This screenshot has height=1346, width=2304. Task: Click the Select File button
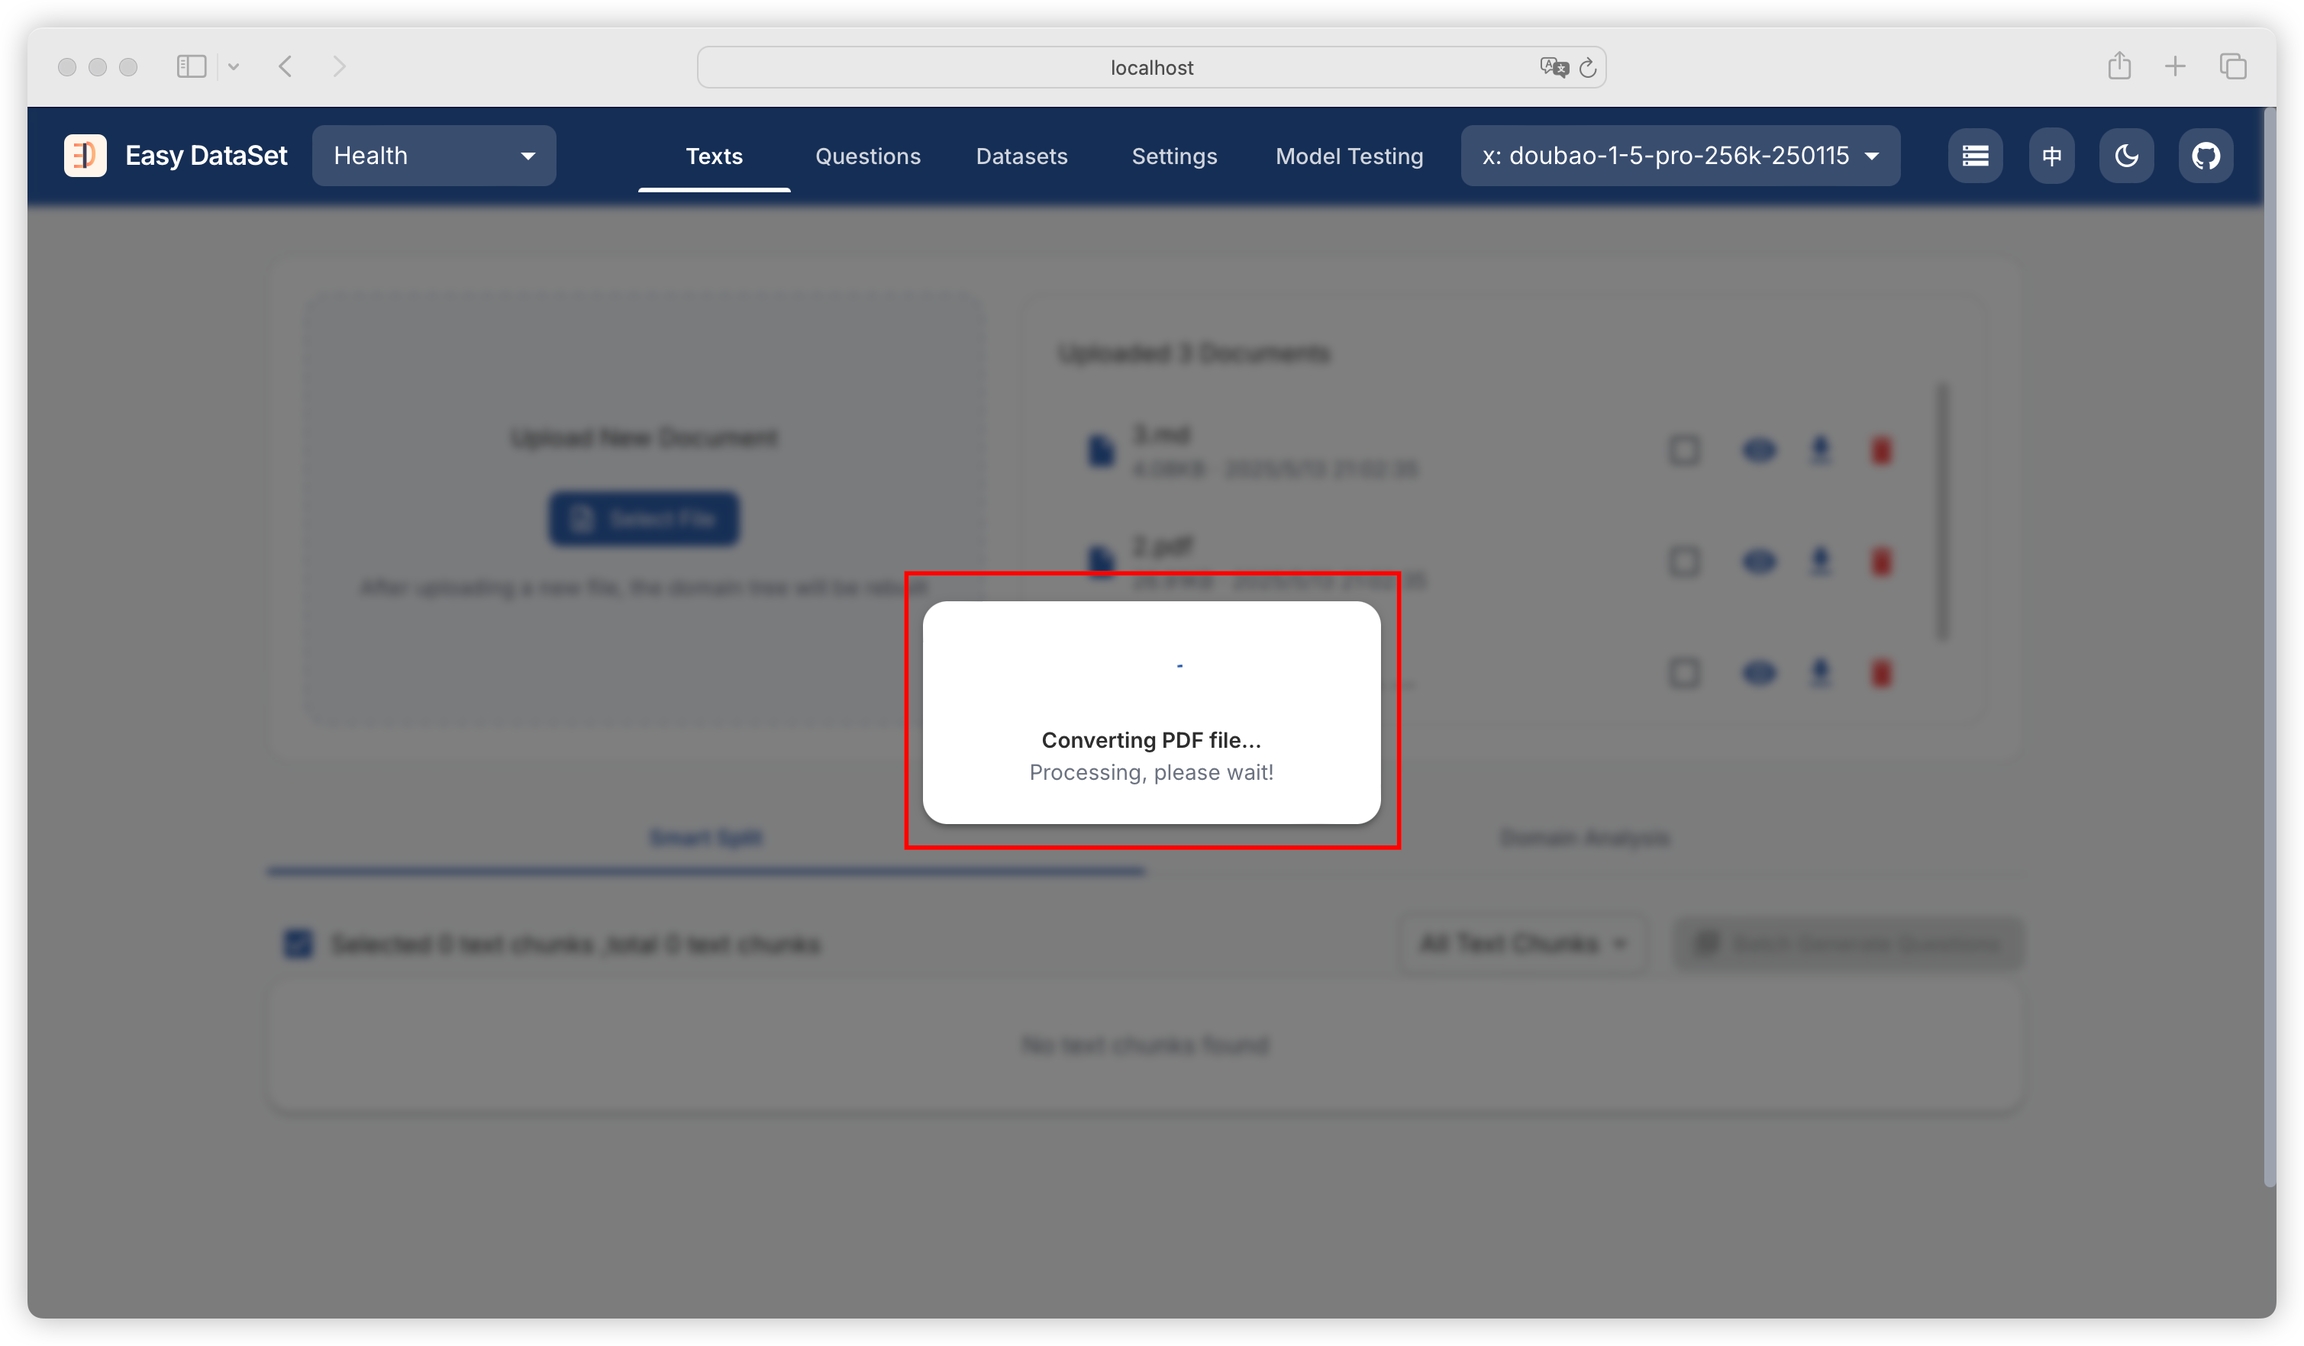tap(644, 519)
